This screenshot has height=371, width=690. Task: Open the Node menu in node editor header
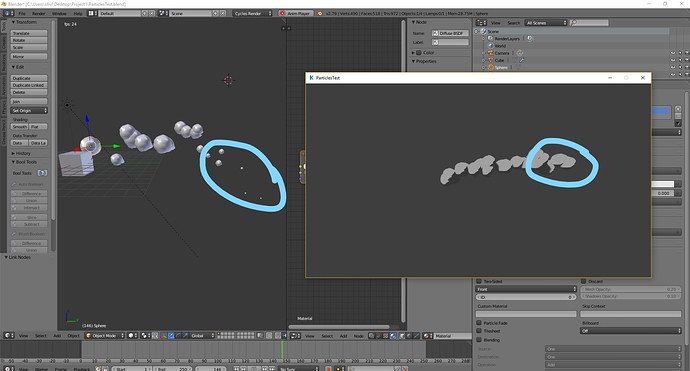point(359,336)
